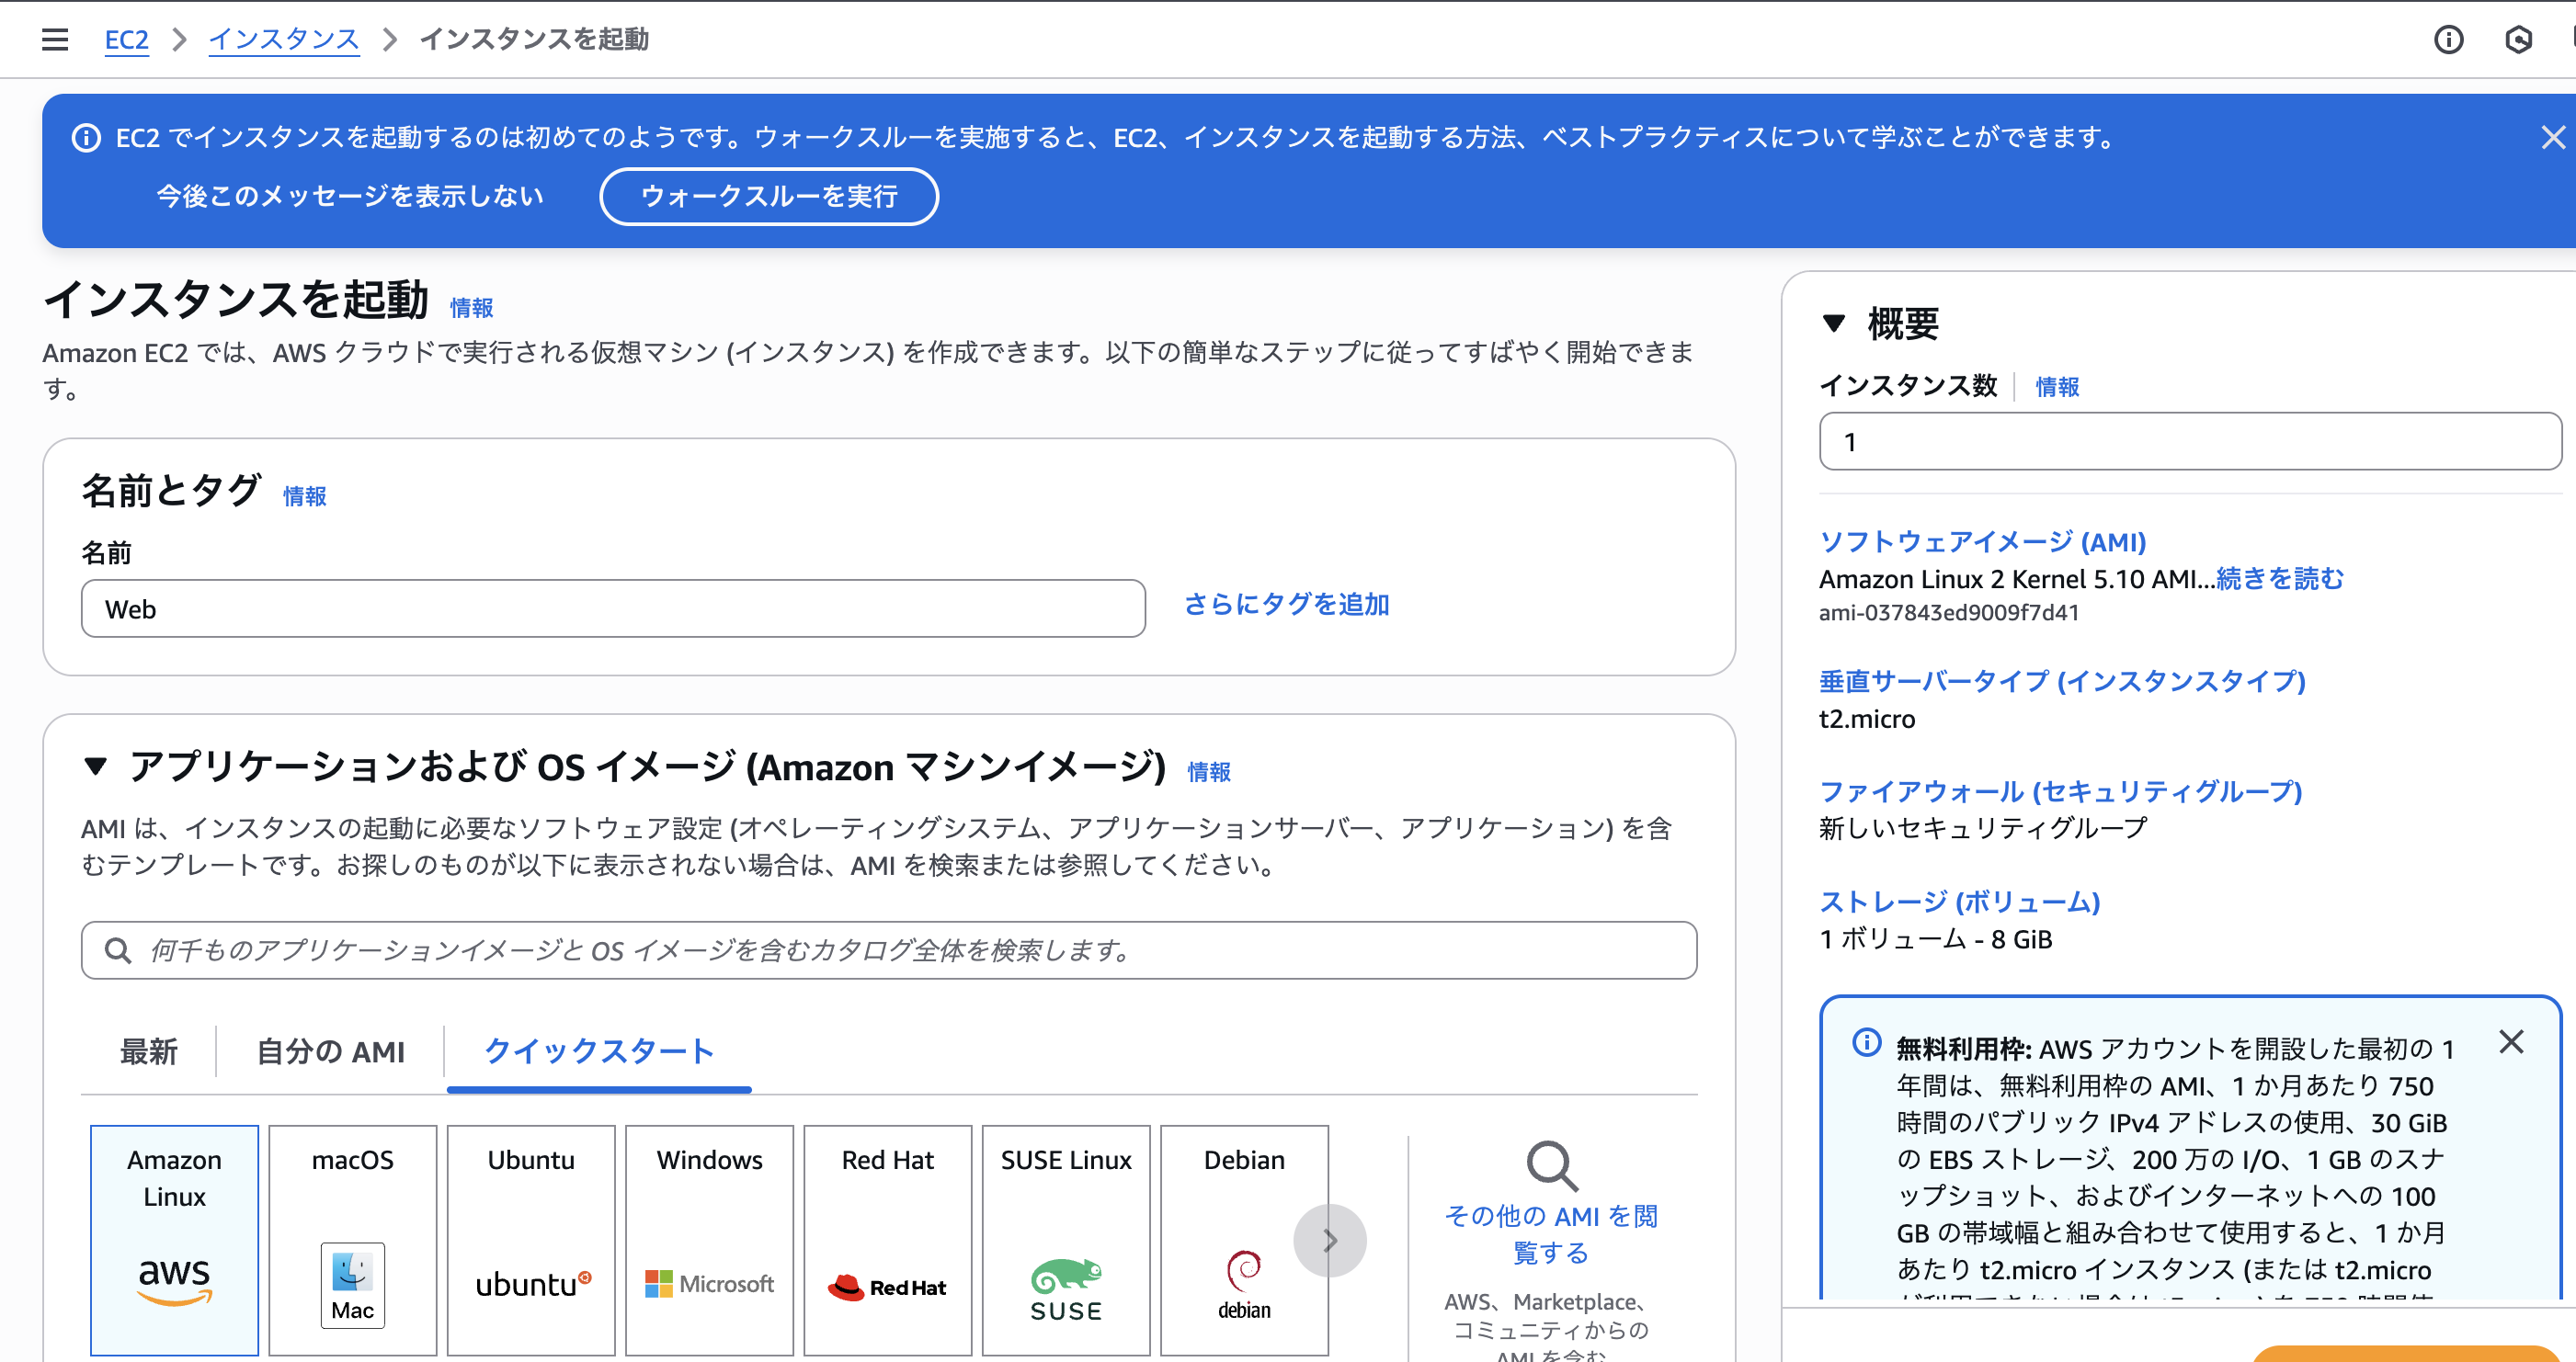Collapse the 概要 summary panel
Image resolution: width=2576 pixels, height=1362 pixels.
point(1835,322)
